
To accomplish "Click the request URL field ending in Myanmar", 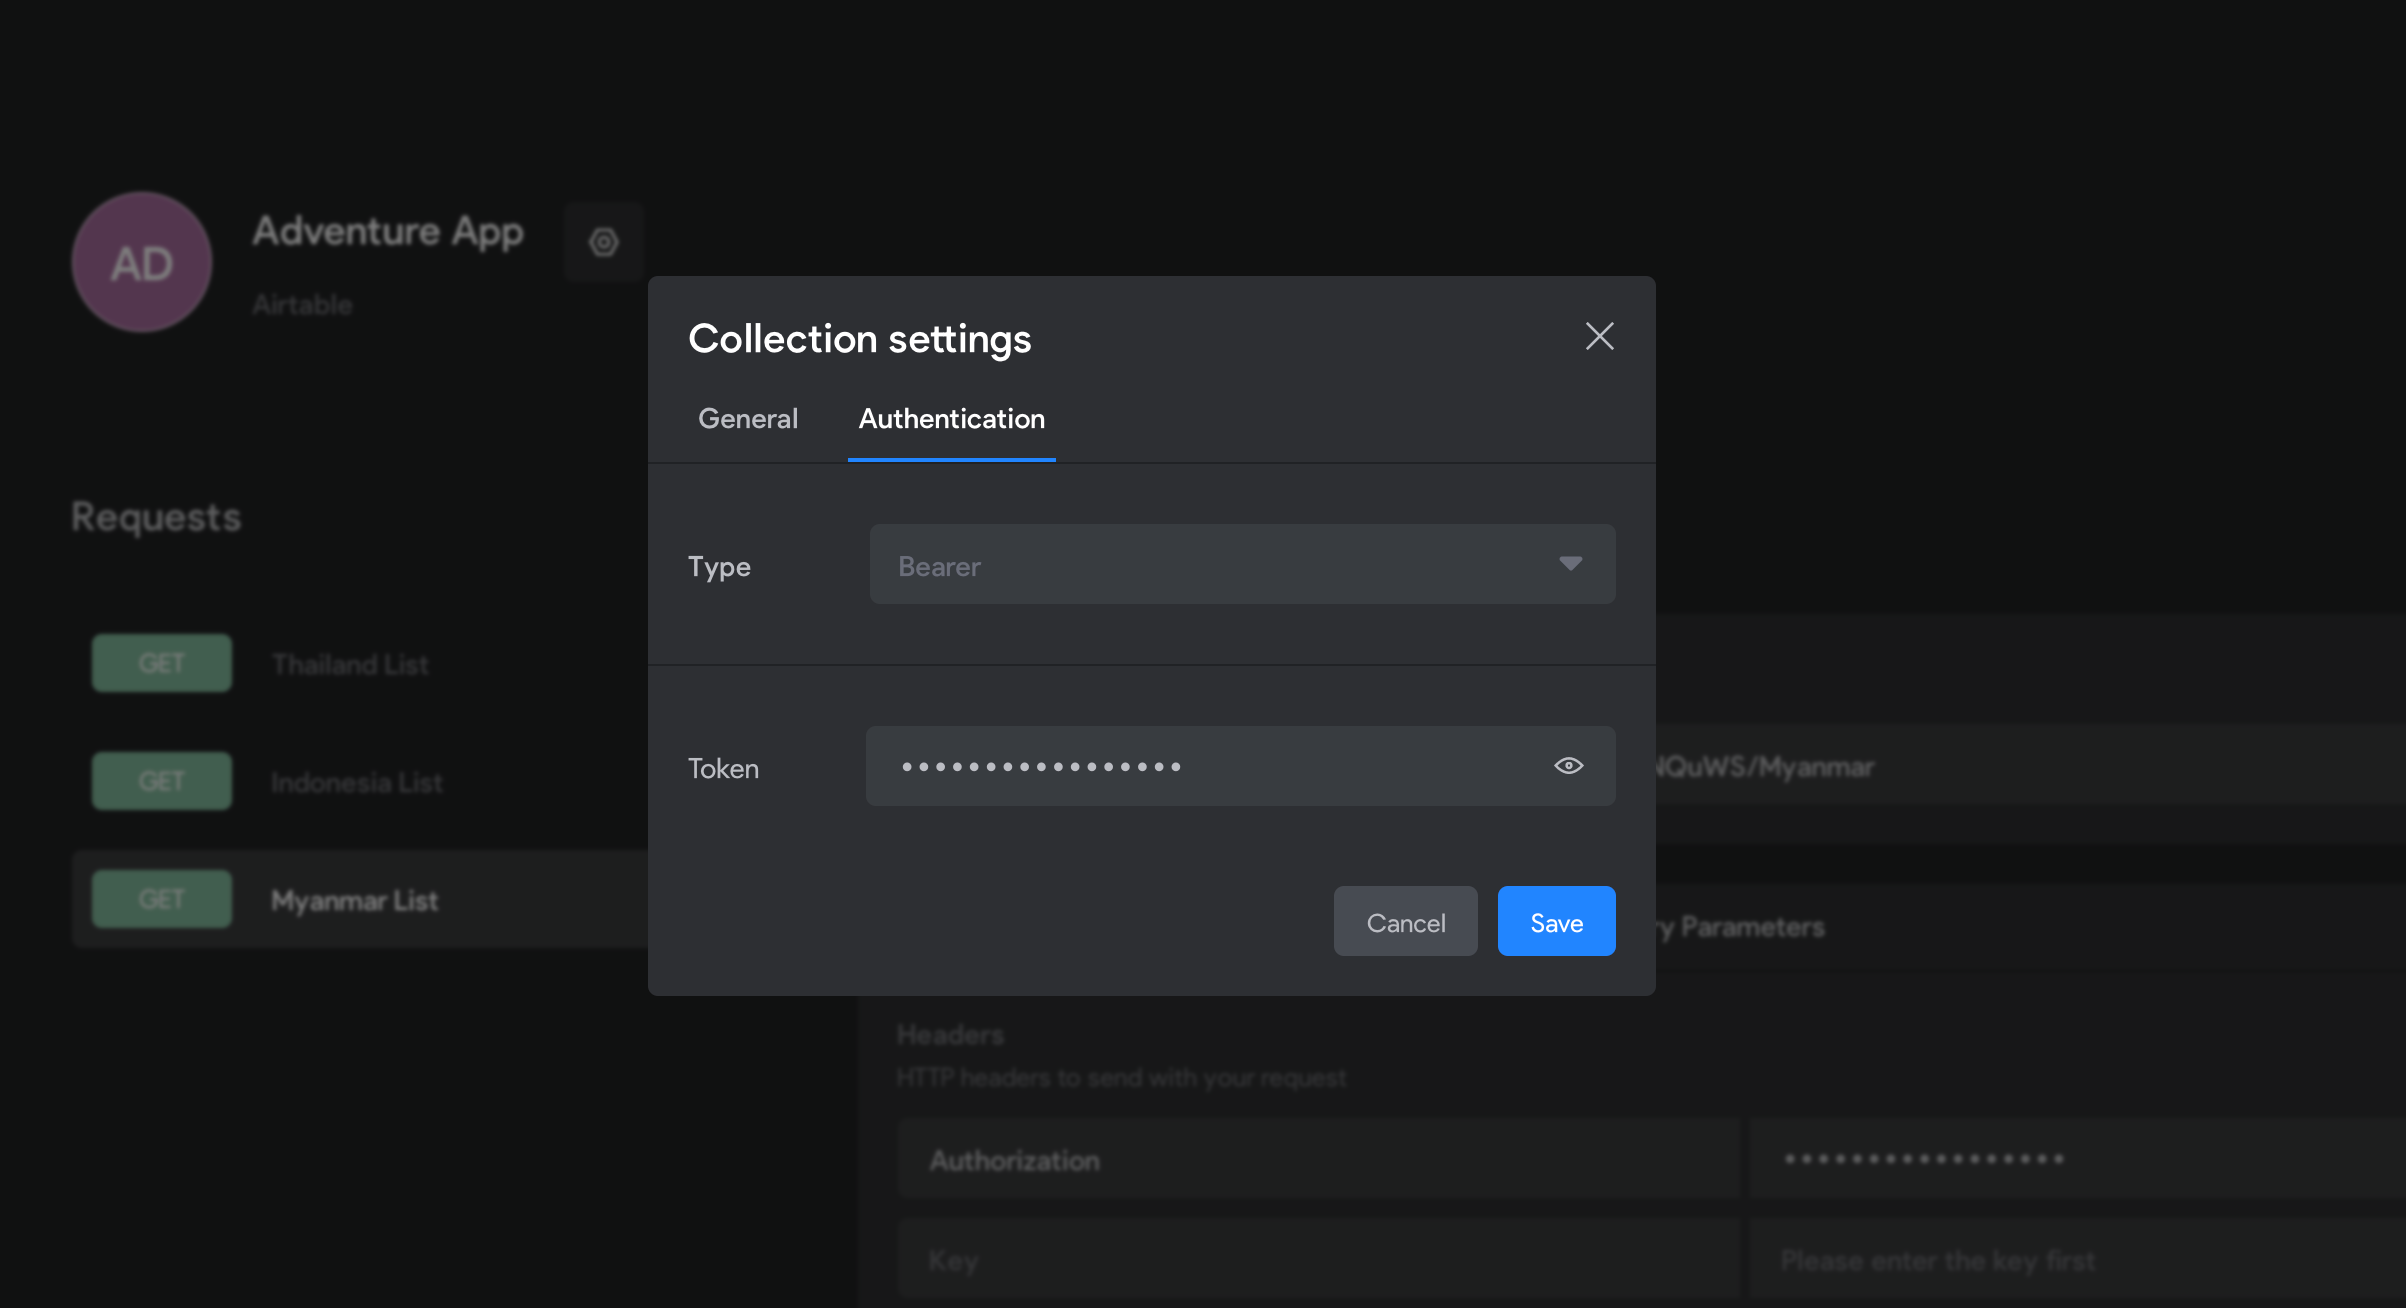I will [x=2030, y=766].
